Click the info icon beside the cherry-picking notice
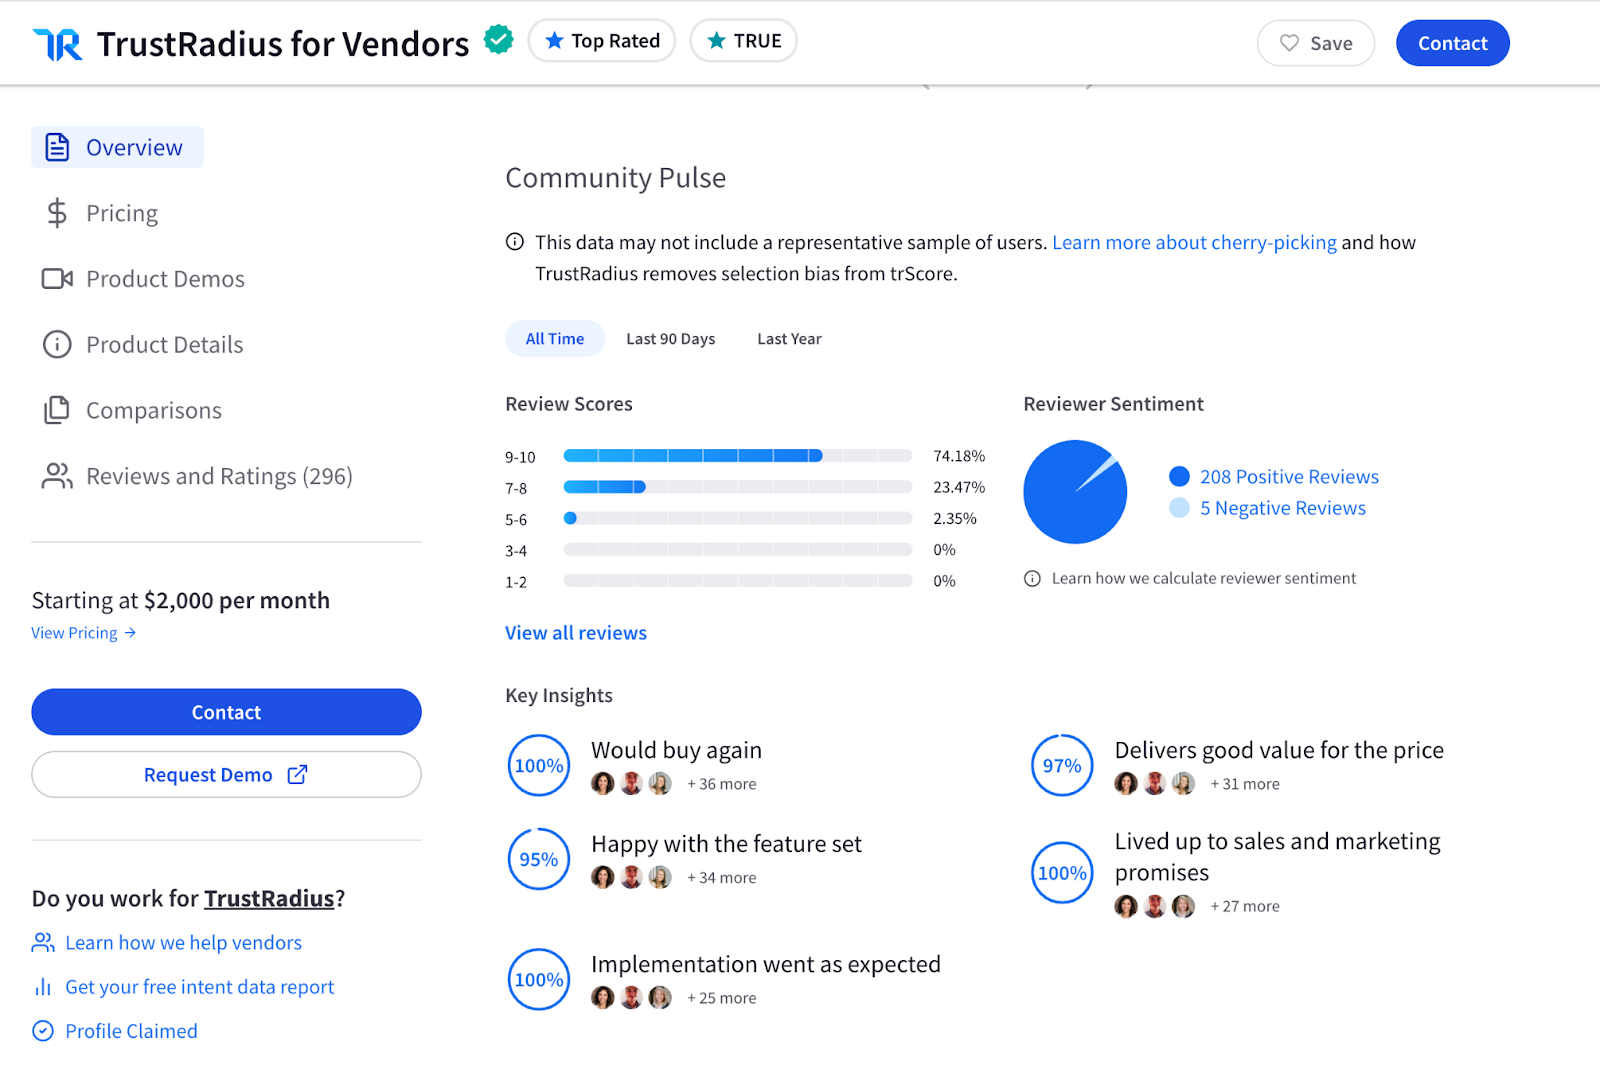Screen dimensions: 1600x1070 click(515, 241)
